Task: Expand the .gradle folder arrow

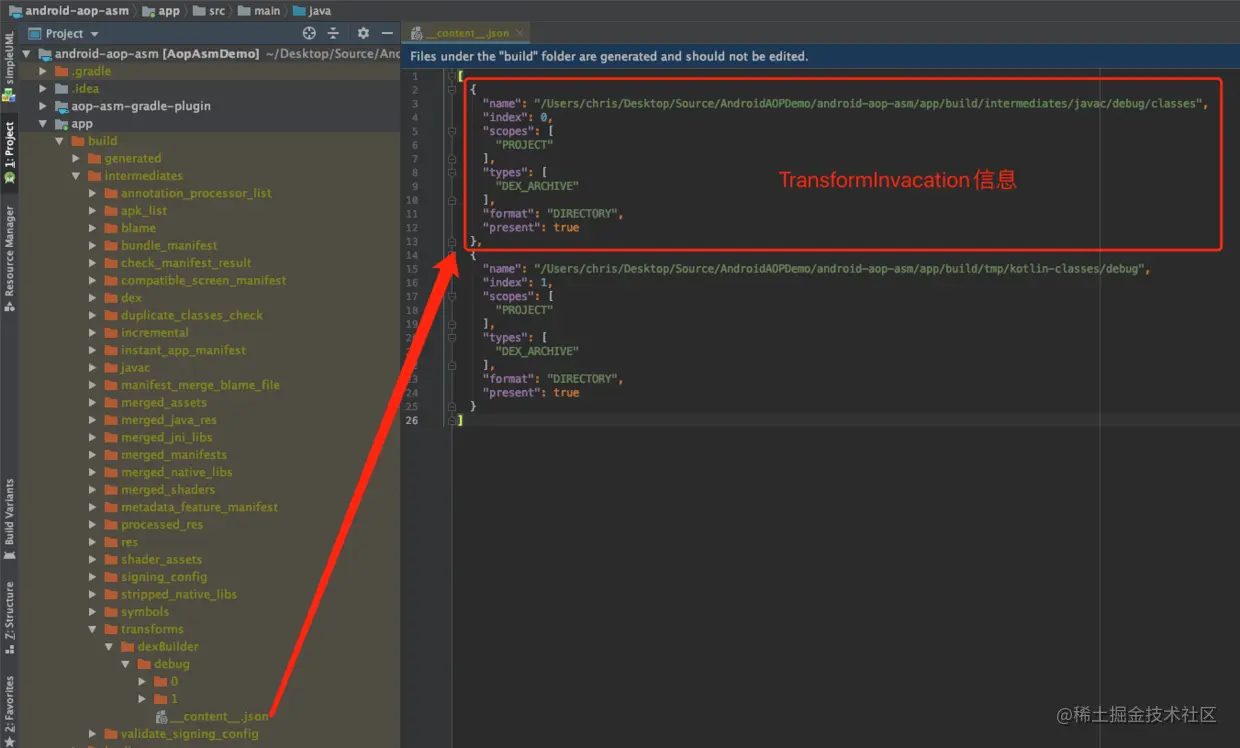Action: click(43, 71)
